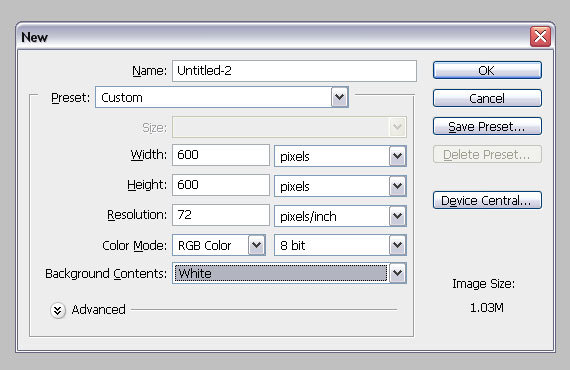This screenshot has width=570, height=370.
Task: Click the Name text field
Action: click(x=294, y=71)
